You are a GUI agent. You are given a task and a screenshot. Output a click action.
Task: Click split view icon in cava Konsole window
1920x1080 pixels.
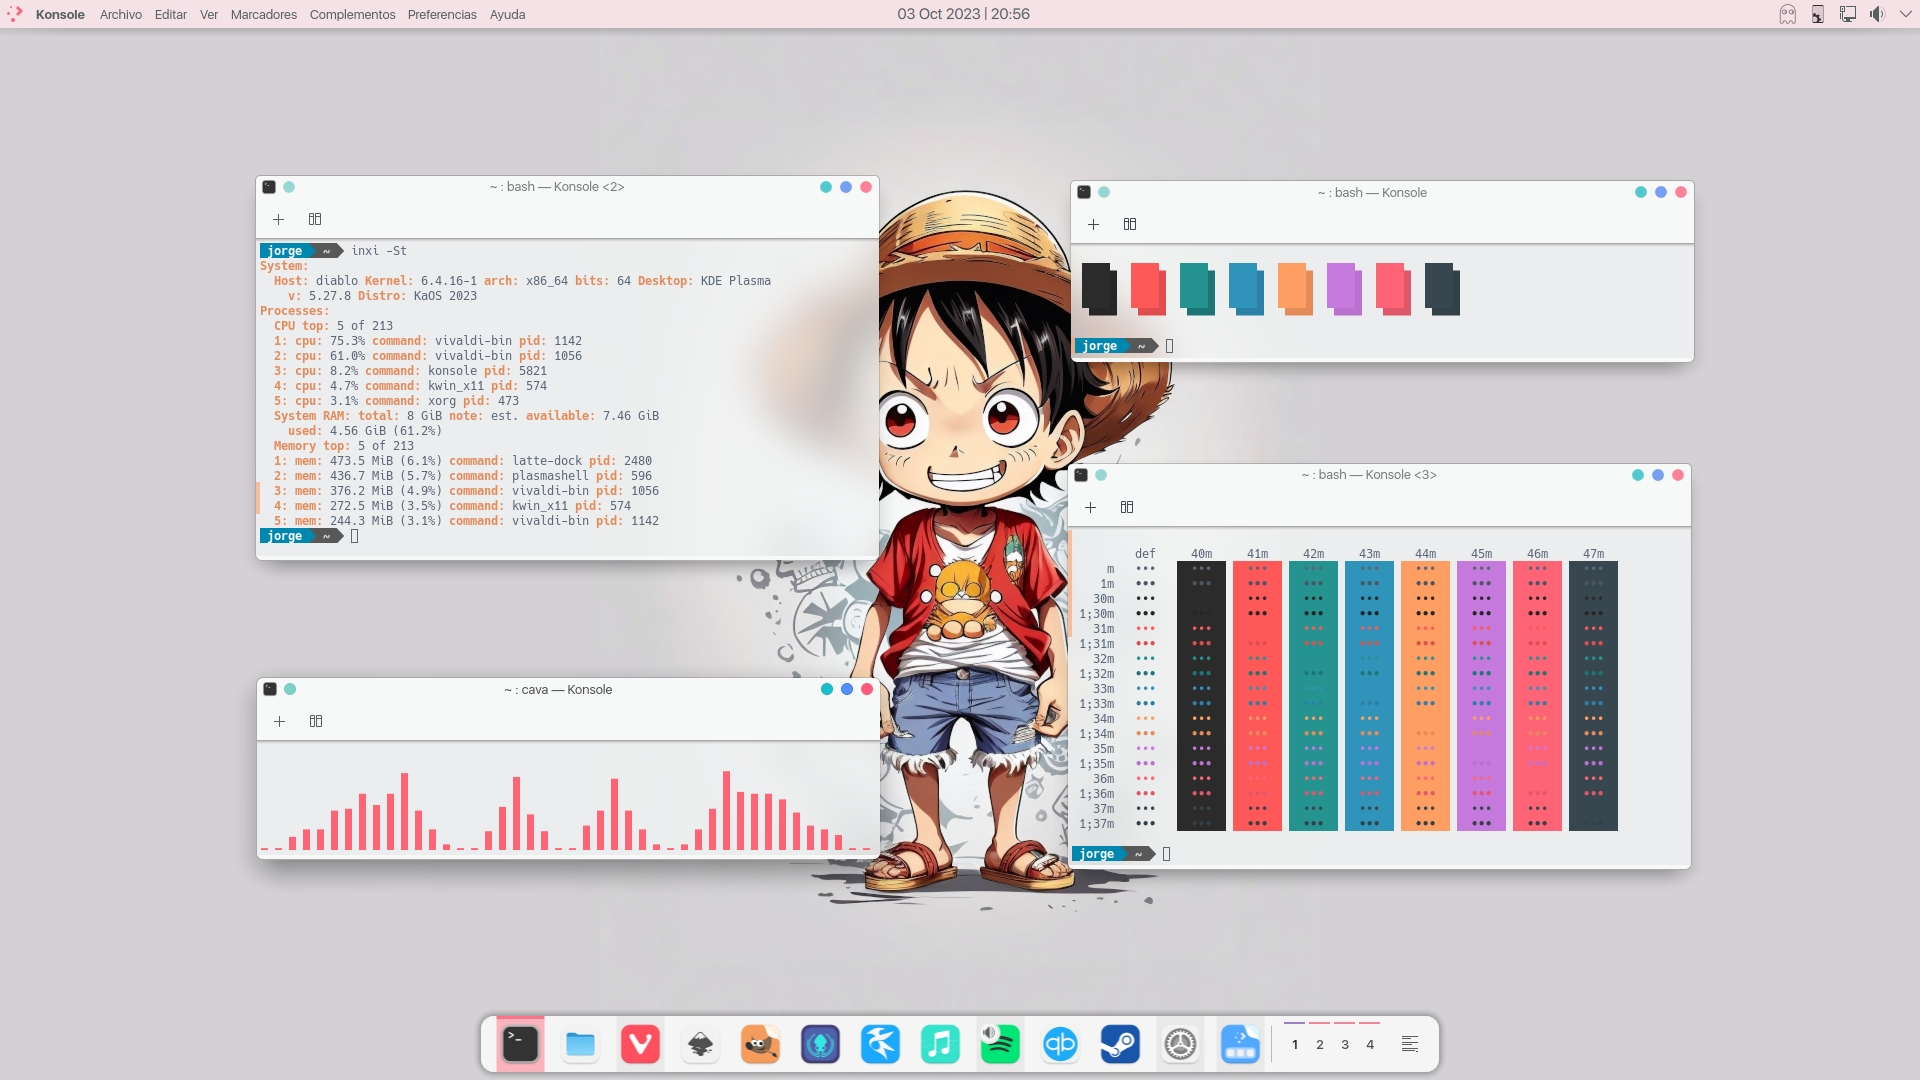click(316, 721)
